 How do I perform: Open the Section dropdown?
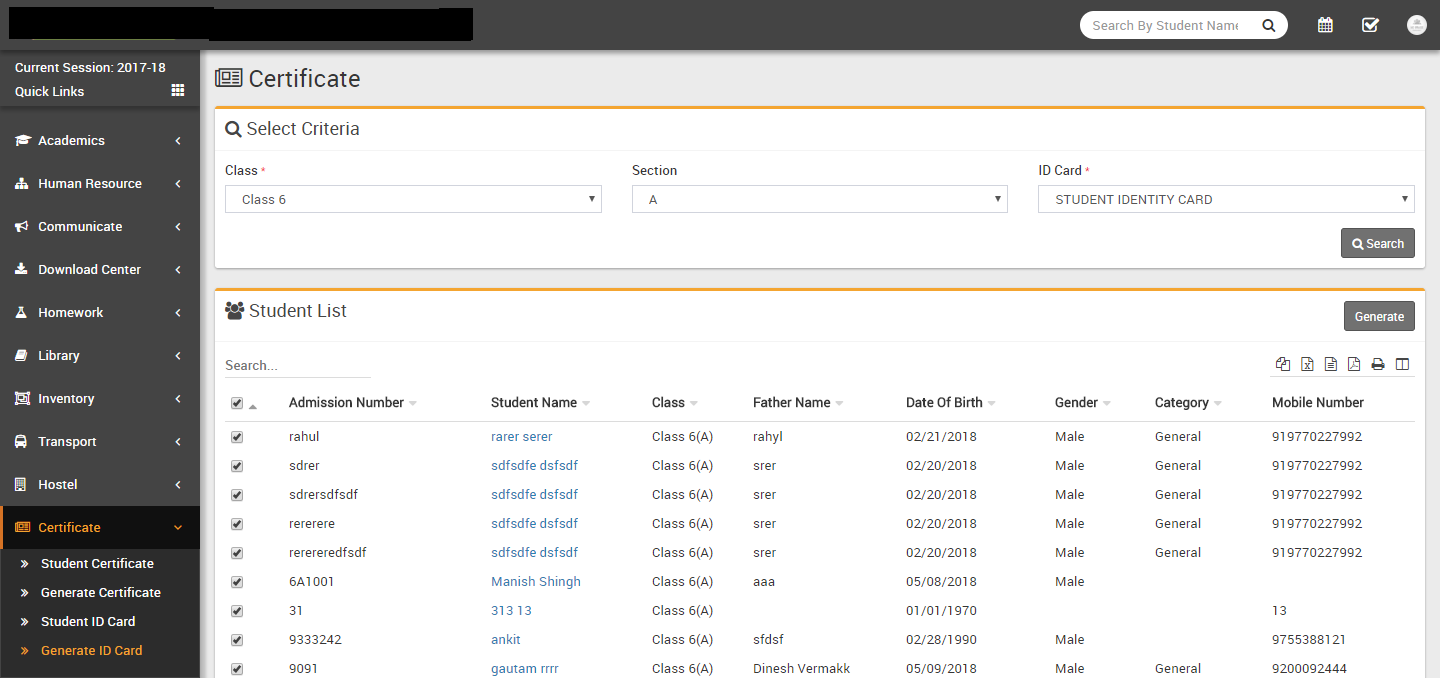[x=819, y=199]
